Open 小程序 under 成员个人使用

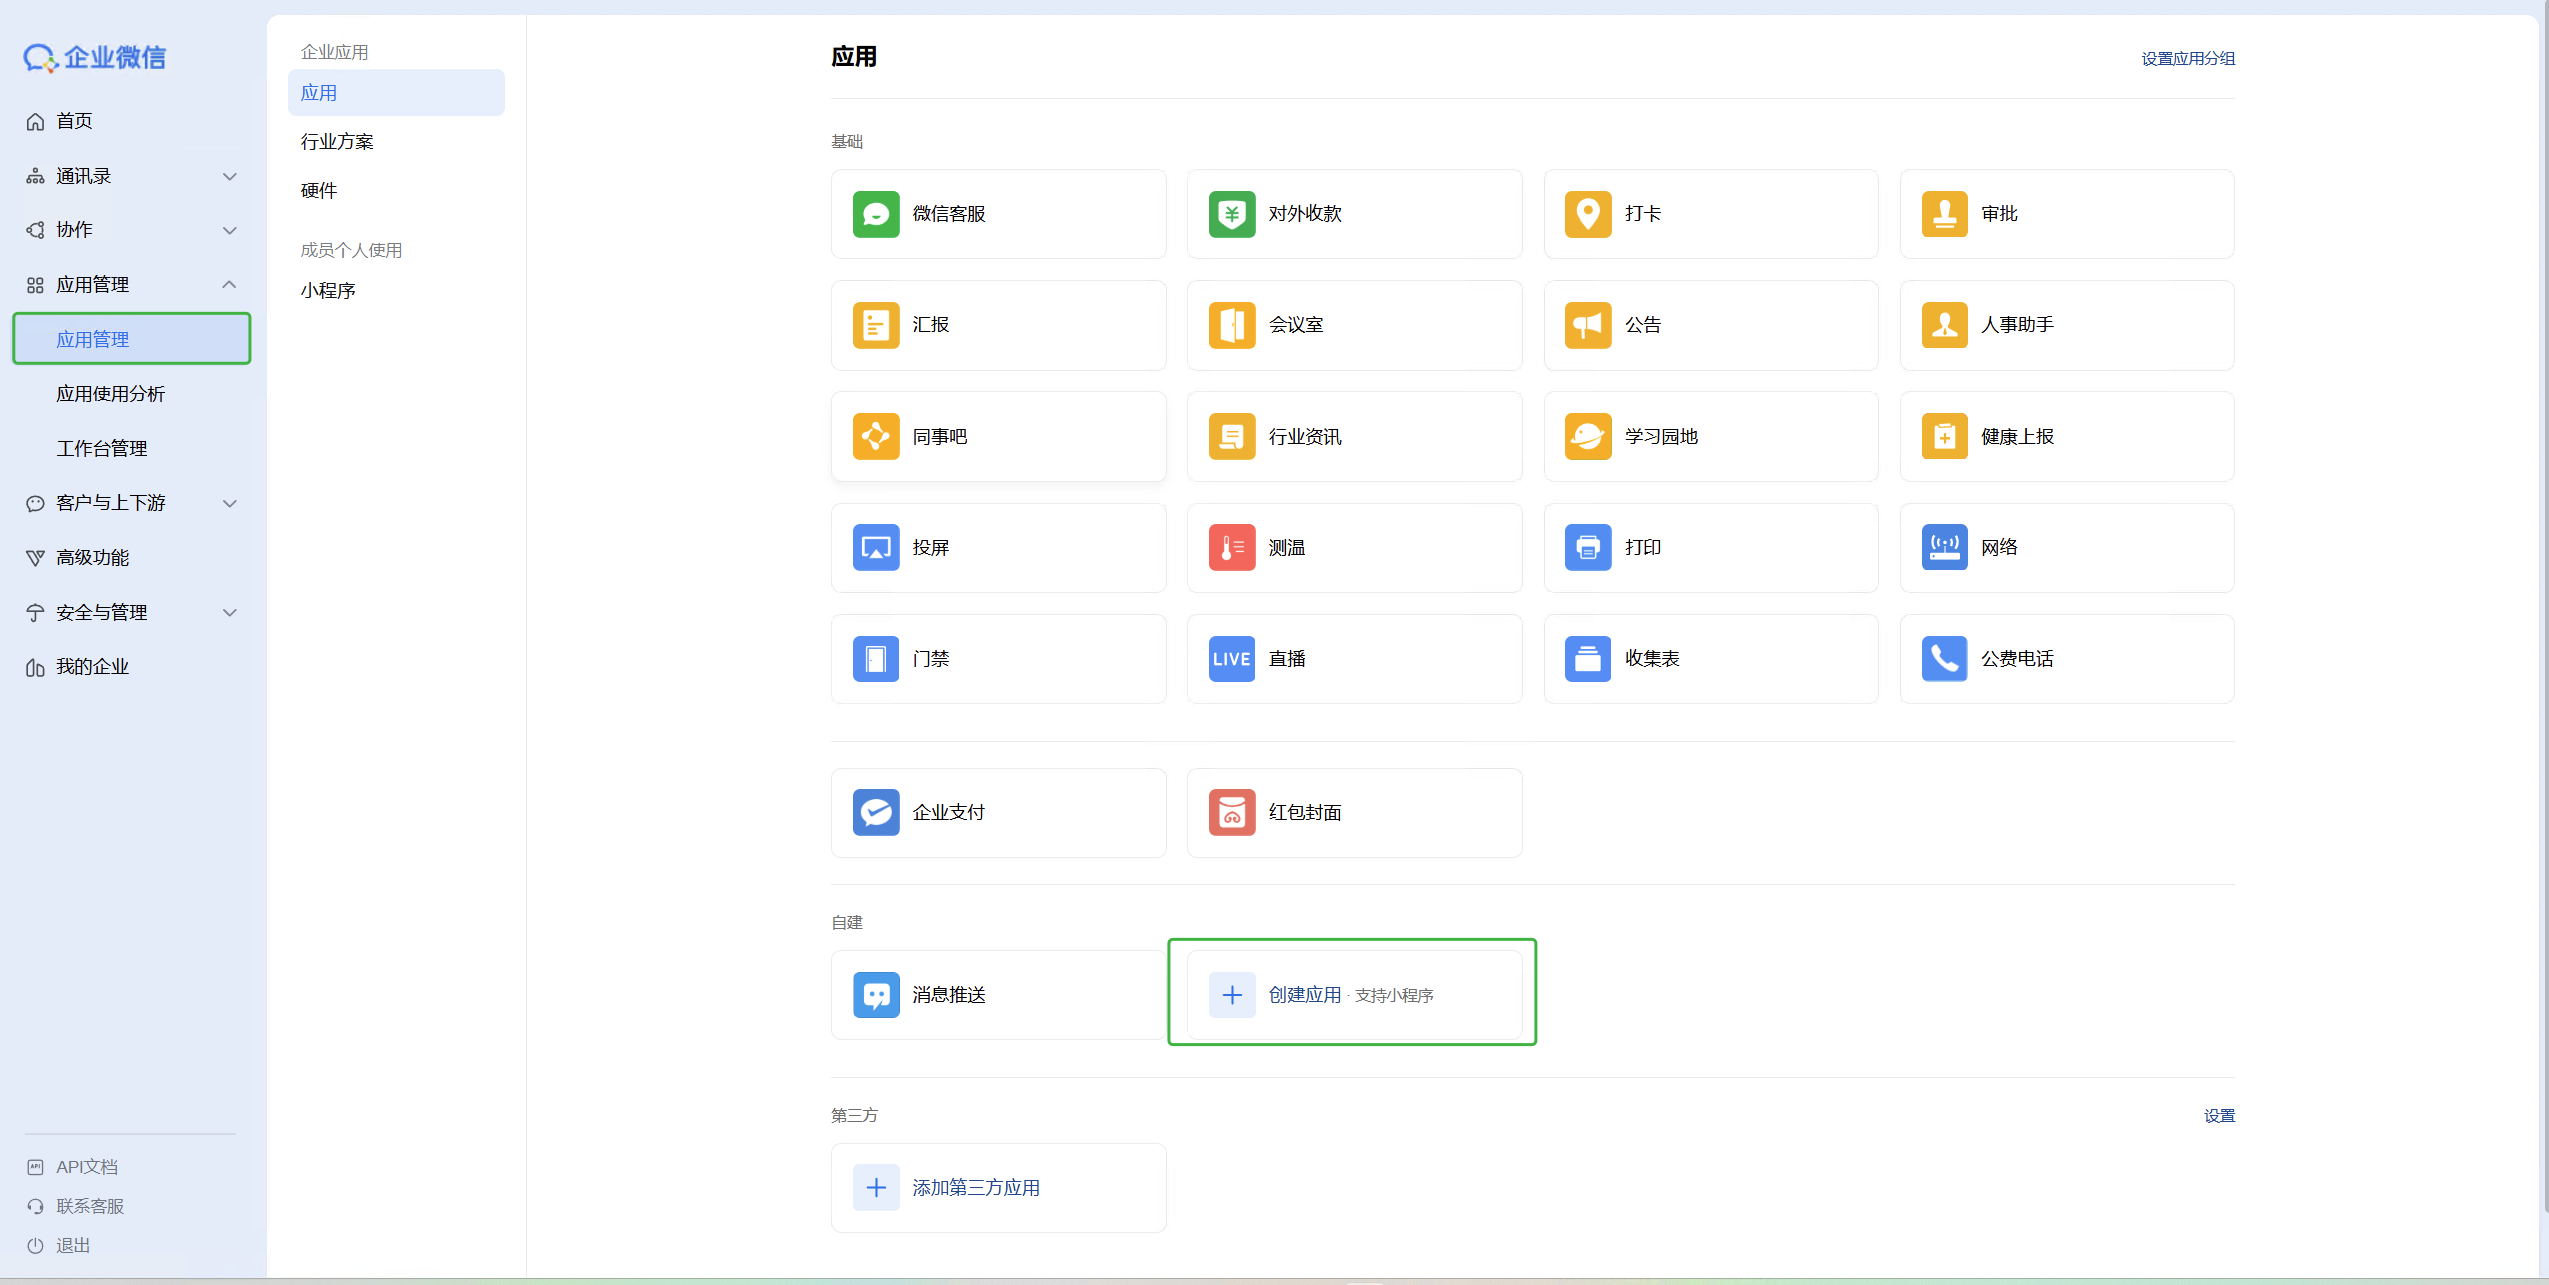pos(328,291)
